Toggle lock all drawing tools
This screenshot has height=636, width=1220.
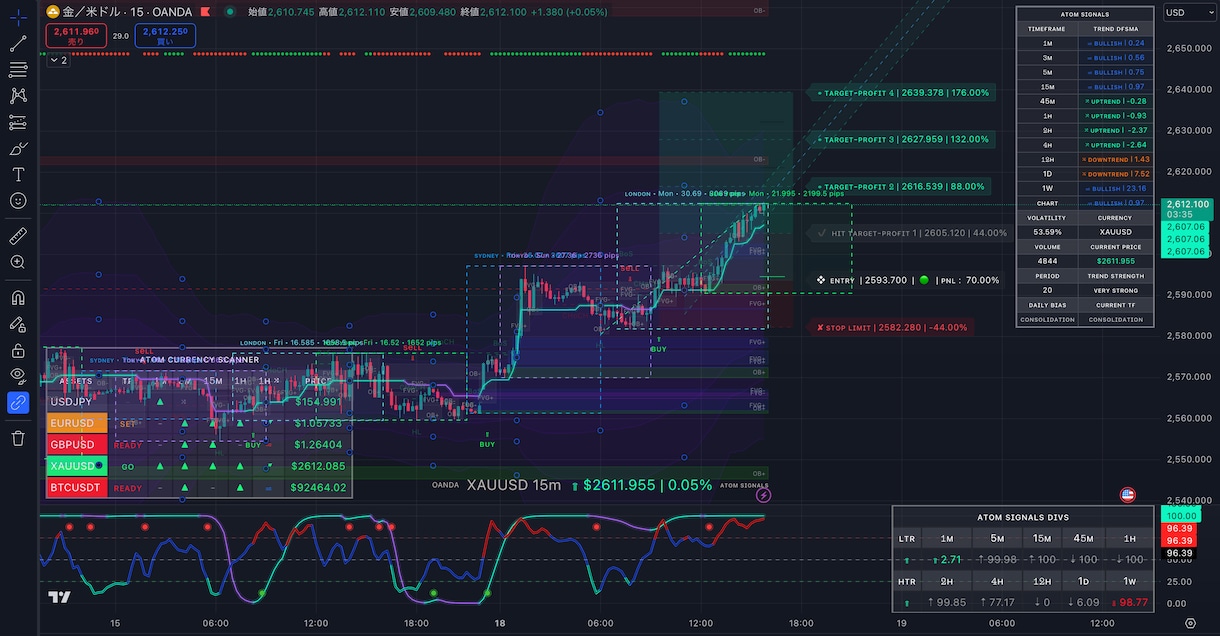pyautogui.click(x=18, y=350)
